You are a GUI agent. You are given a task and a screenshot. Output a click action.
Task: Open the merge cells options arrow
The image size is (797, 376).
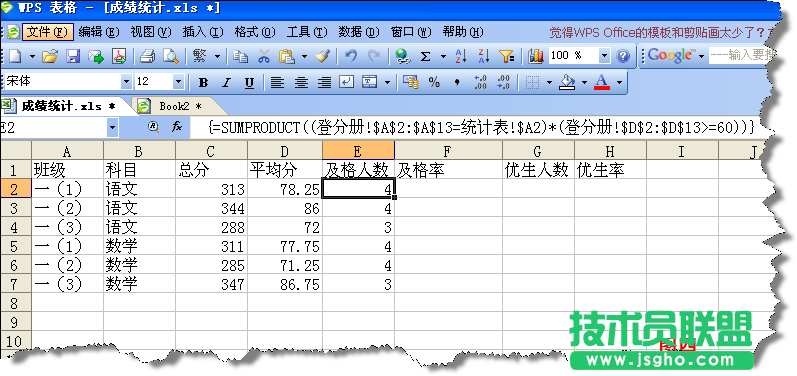click(x=388, y=82)
